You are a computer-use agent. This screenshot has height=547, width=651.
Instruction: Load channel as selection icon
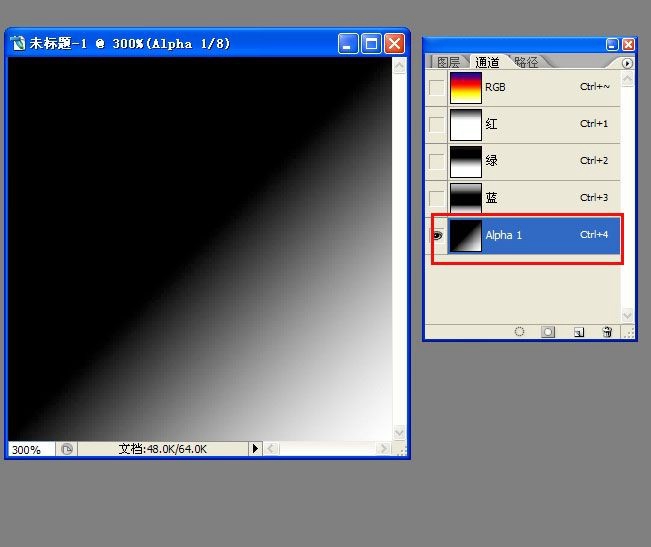pos(519,332)
